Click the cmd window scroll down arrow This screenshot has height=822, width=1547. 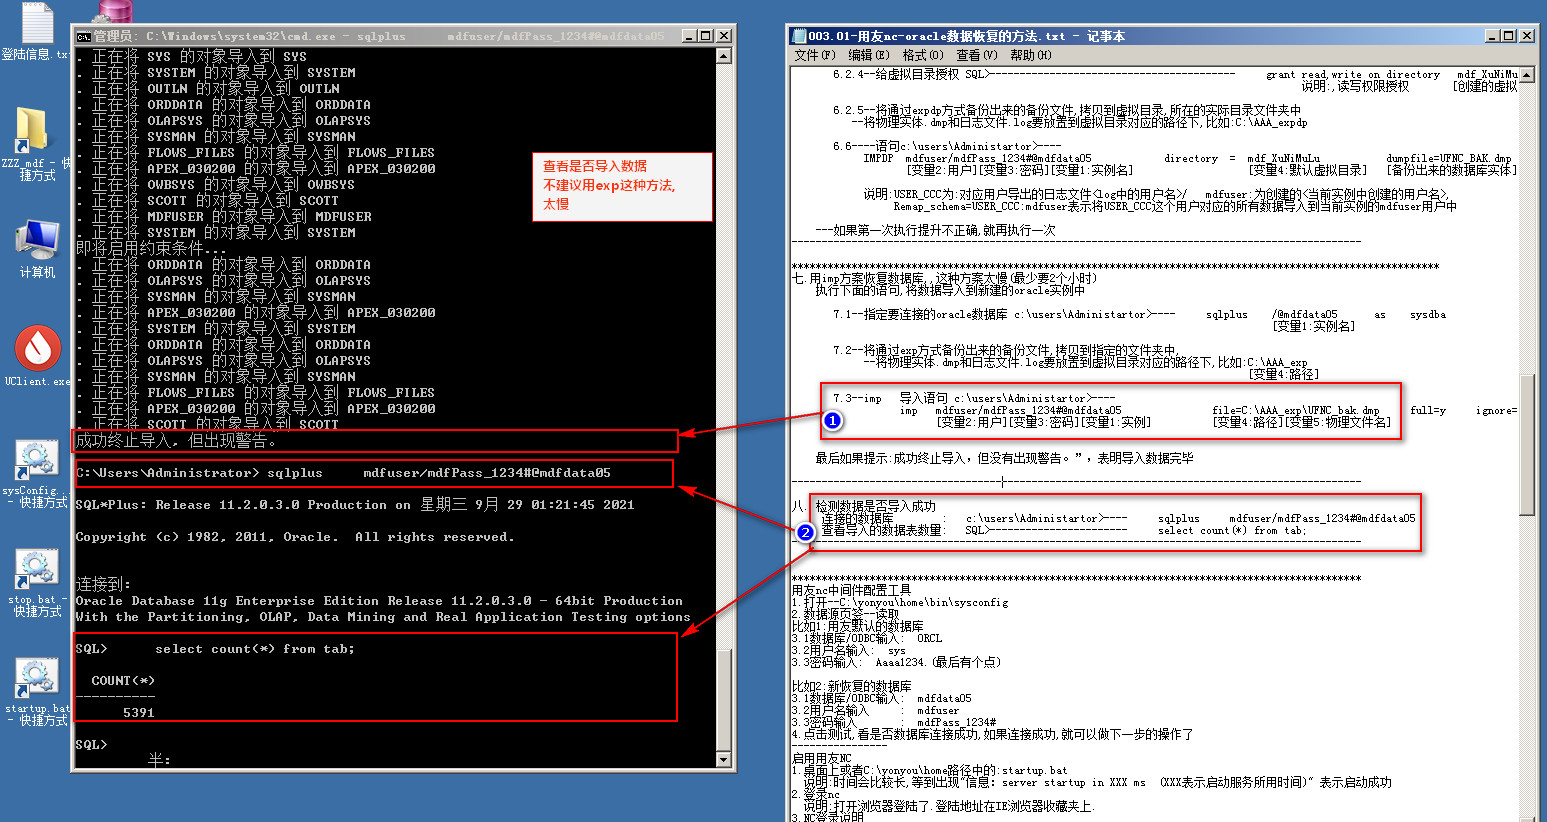(x=725, y=760)
